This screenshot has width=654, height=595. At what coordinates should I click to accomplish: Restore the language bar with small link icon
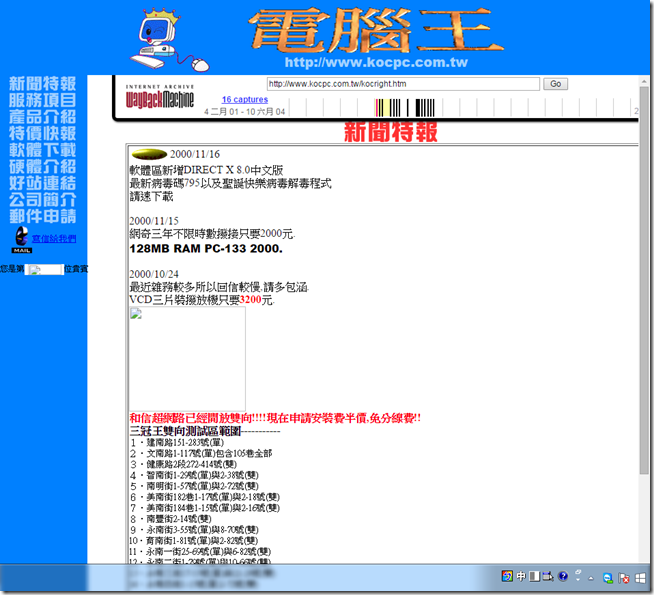pyautogui.click(x=578, y=572)
